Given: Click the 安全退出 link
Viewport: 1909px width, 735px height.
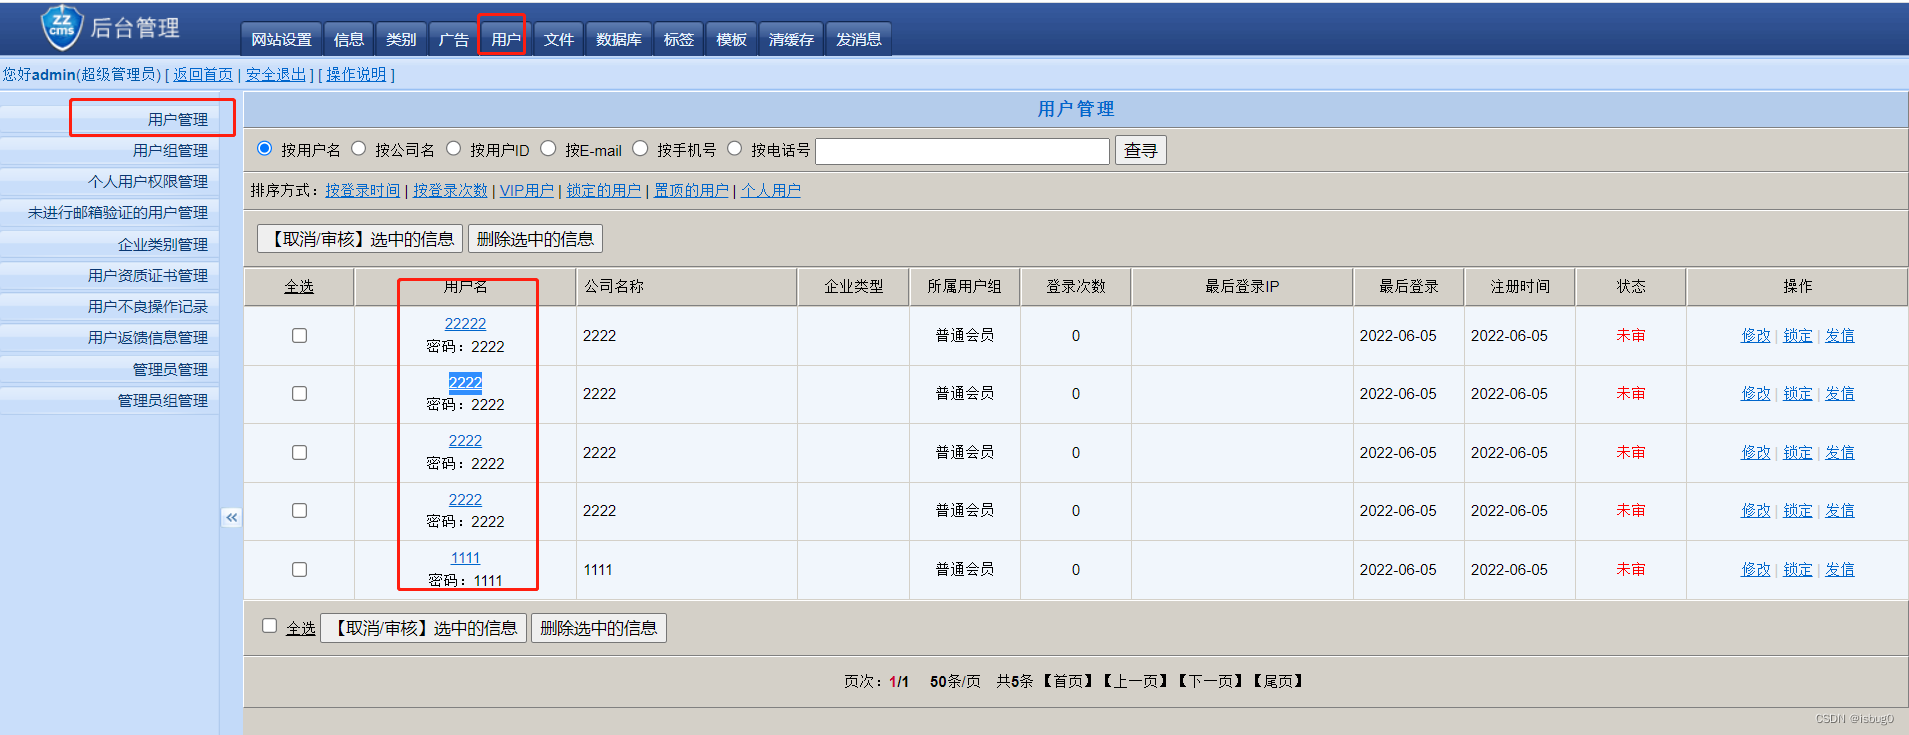Looking at the screenshot, I should click(276, 75).
